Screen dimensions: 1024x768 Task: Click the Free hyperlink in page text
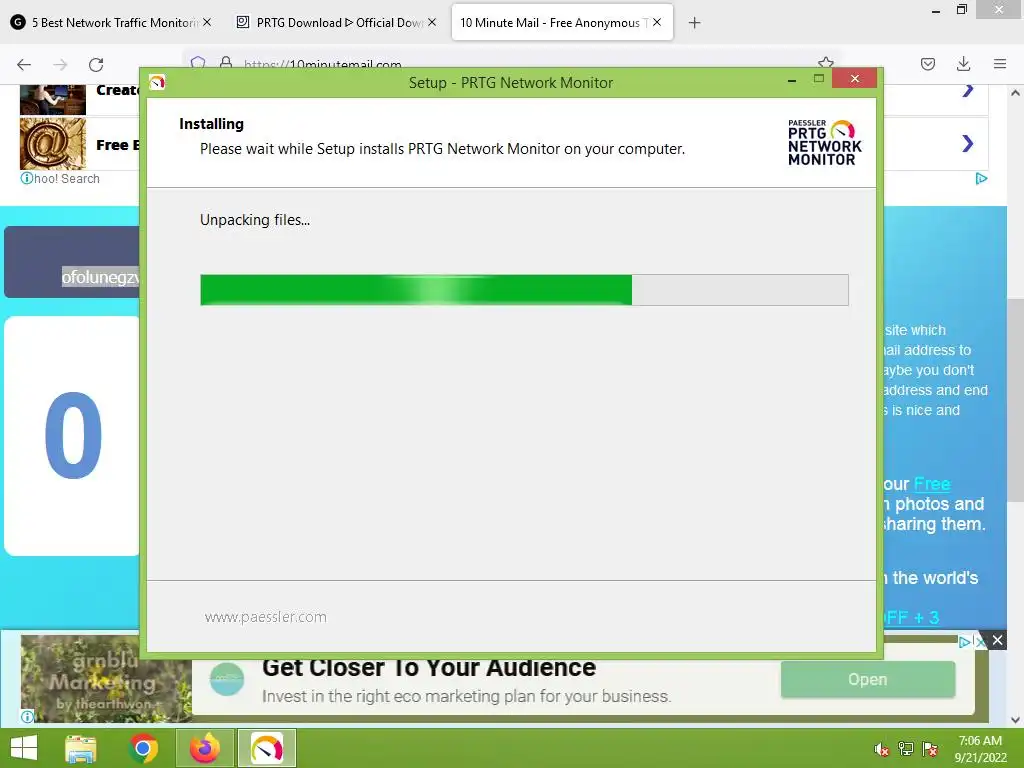[932, 484]
